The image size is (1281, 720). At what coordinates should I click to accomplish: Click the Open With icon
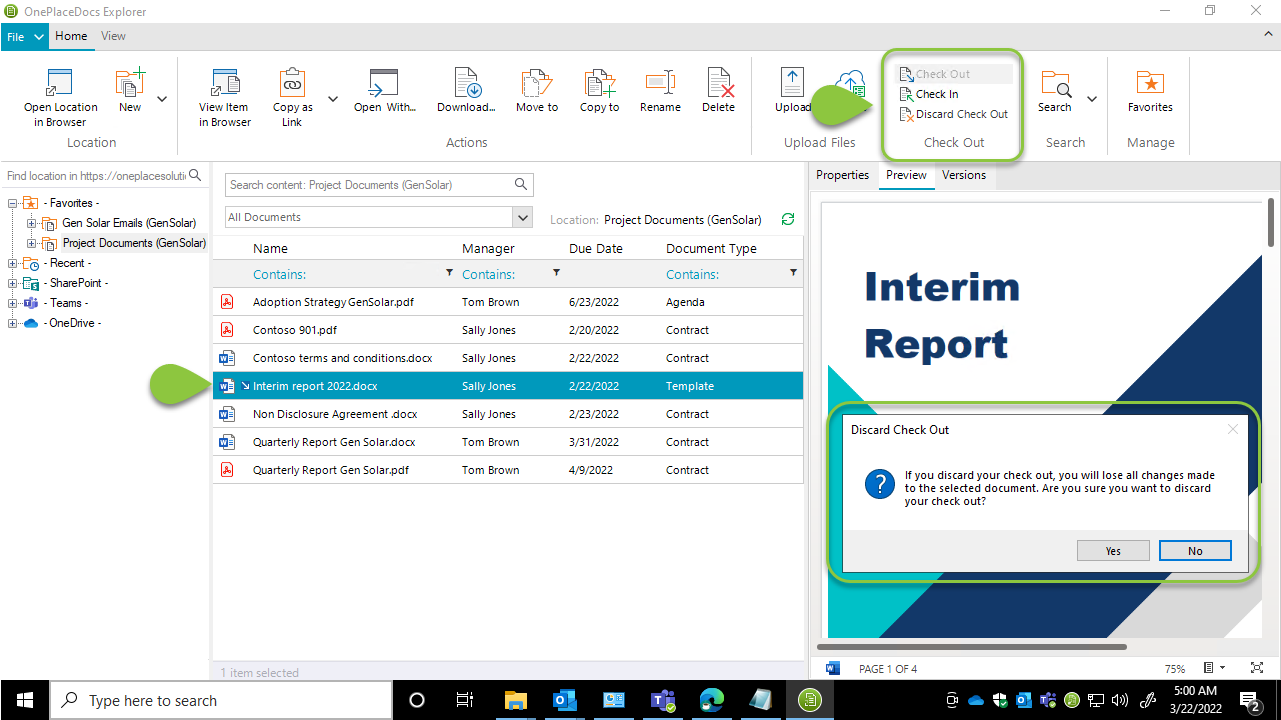(384, 83)
